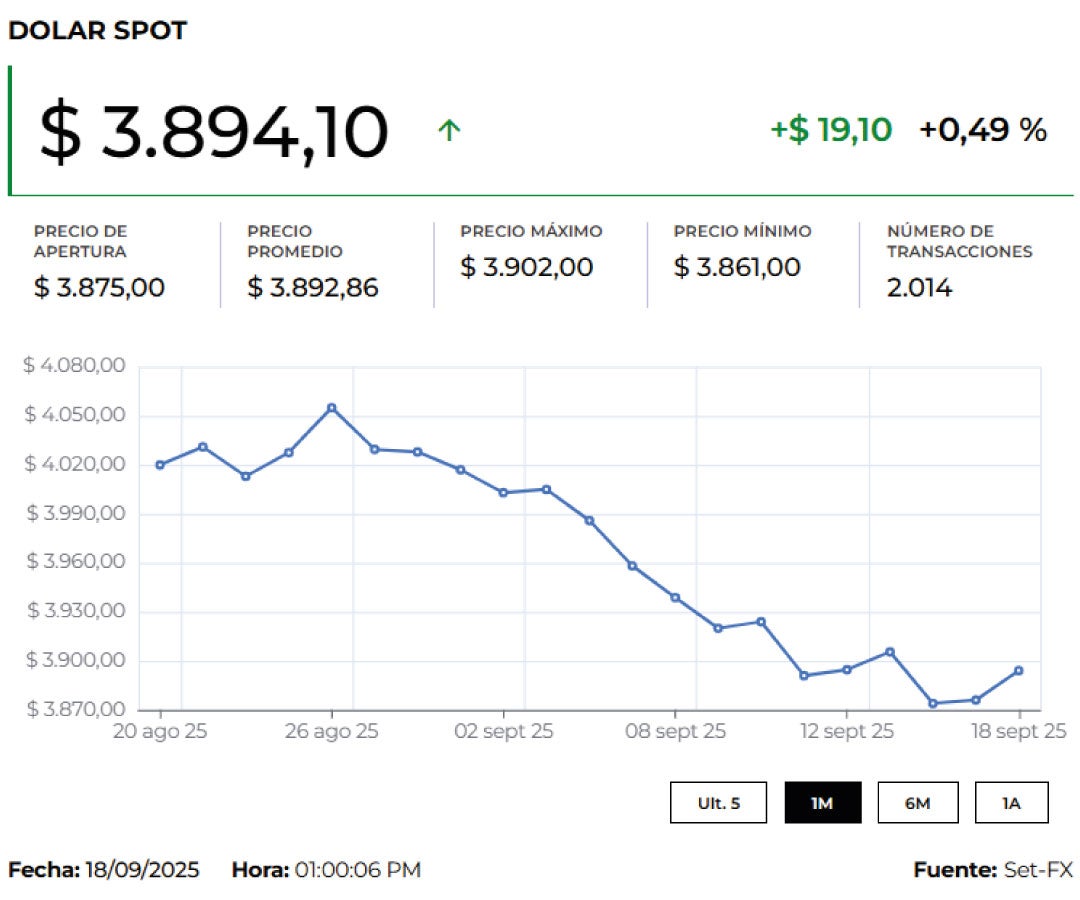
Task: Click the first data point at 20 ago
Action: [160, 464]
